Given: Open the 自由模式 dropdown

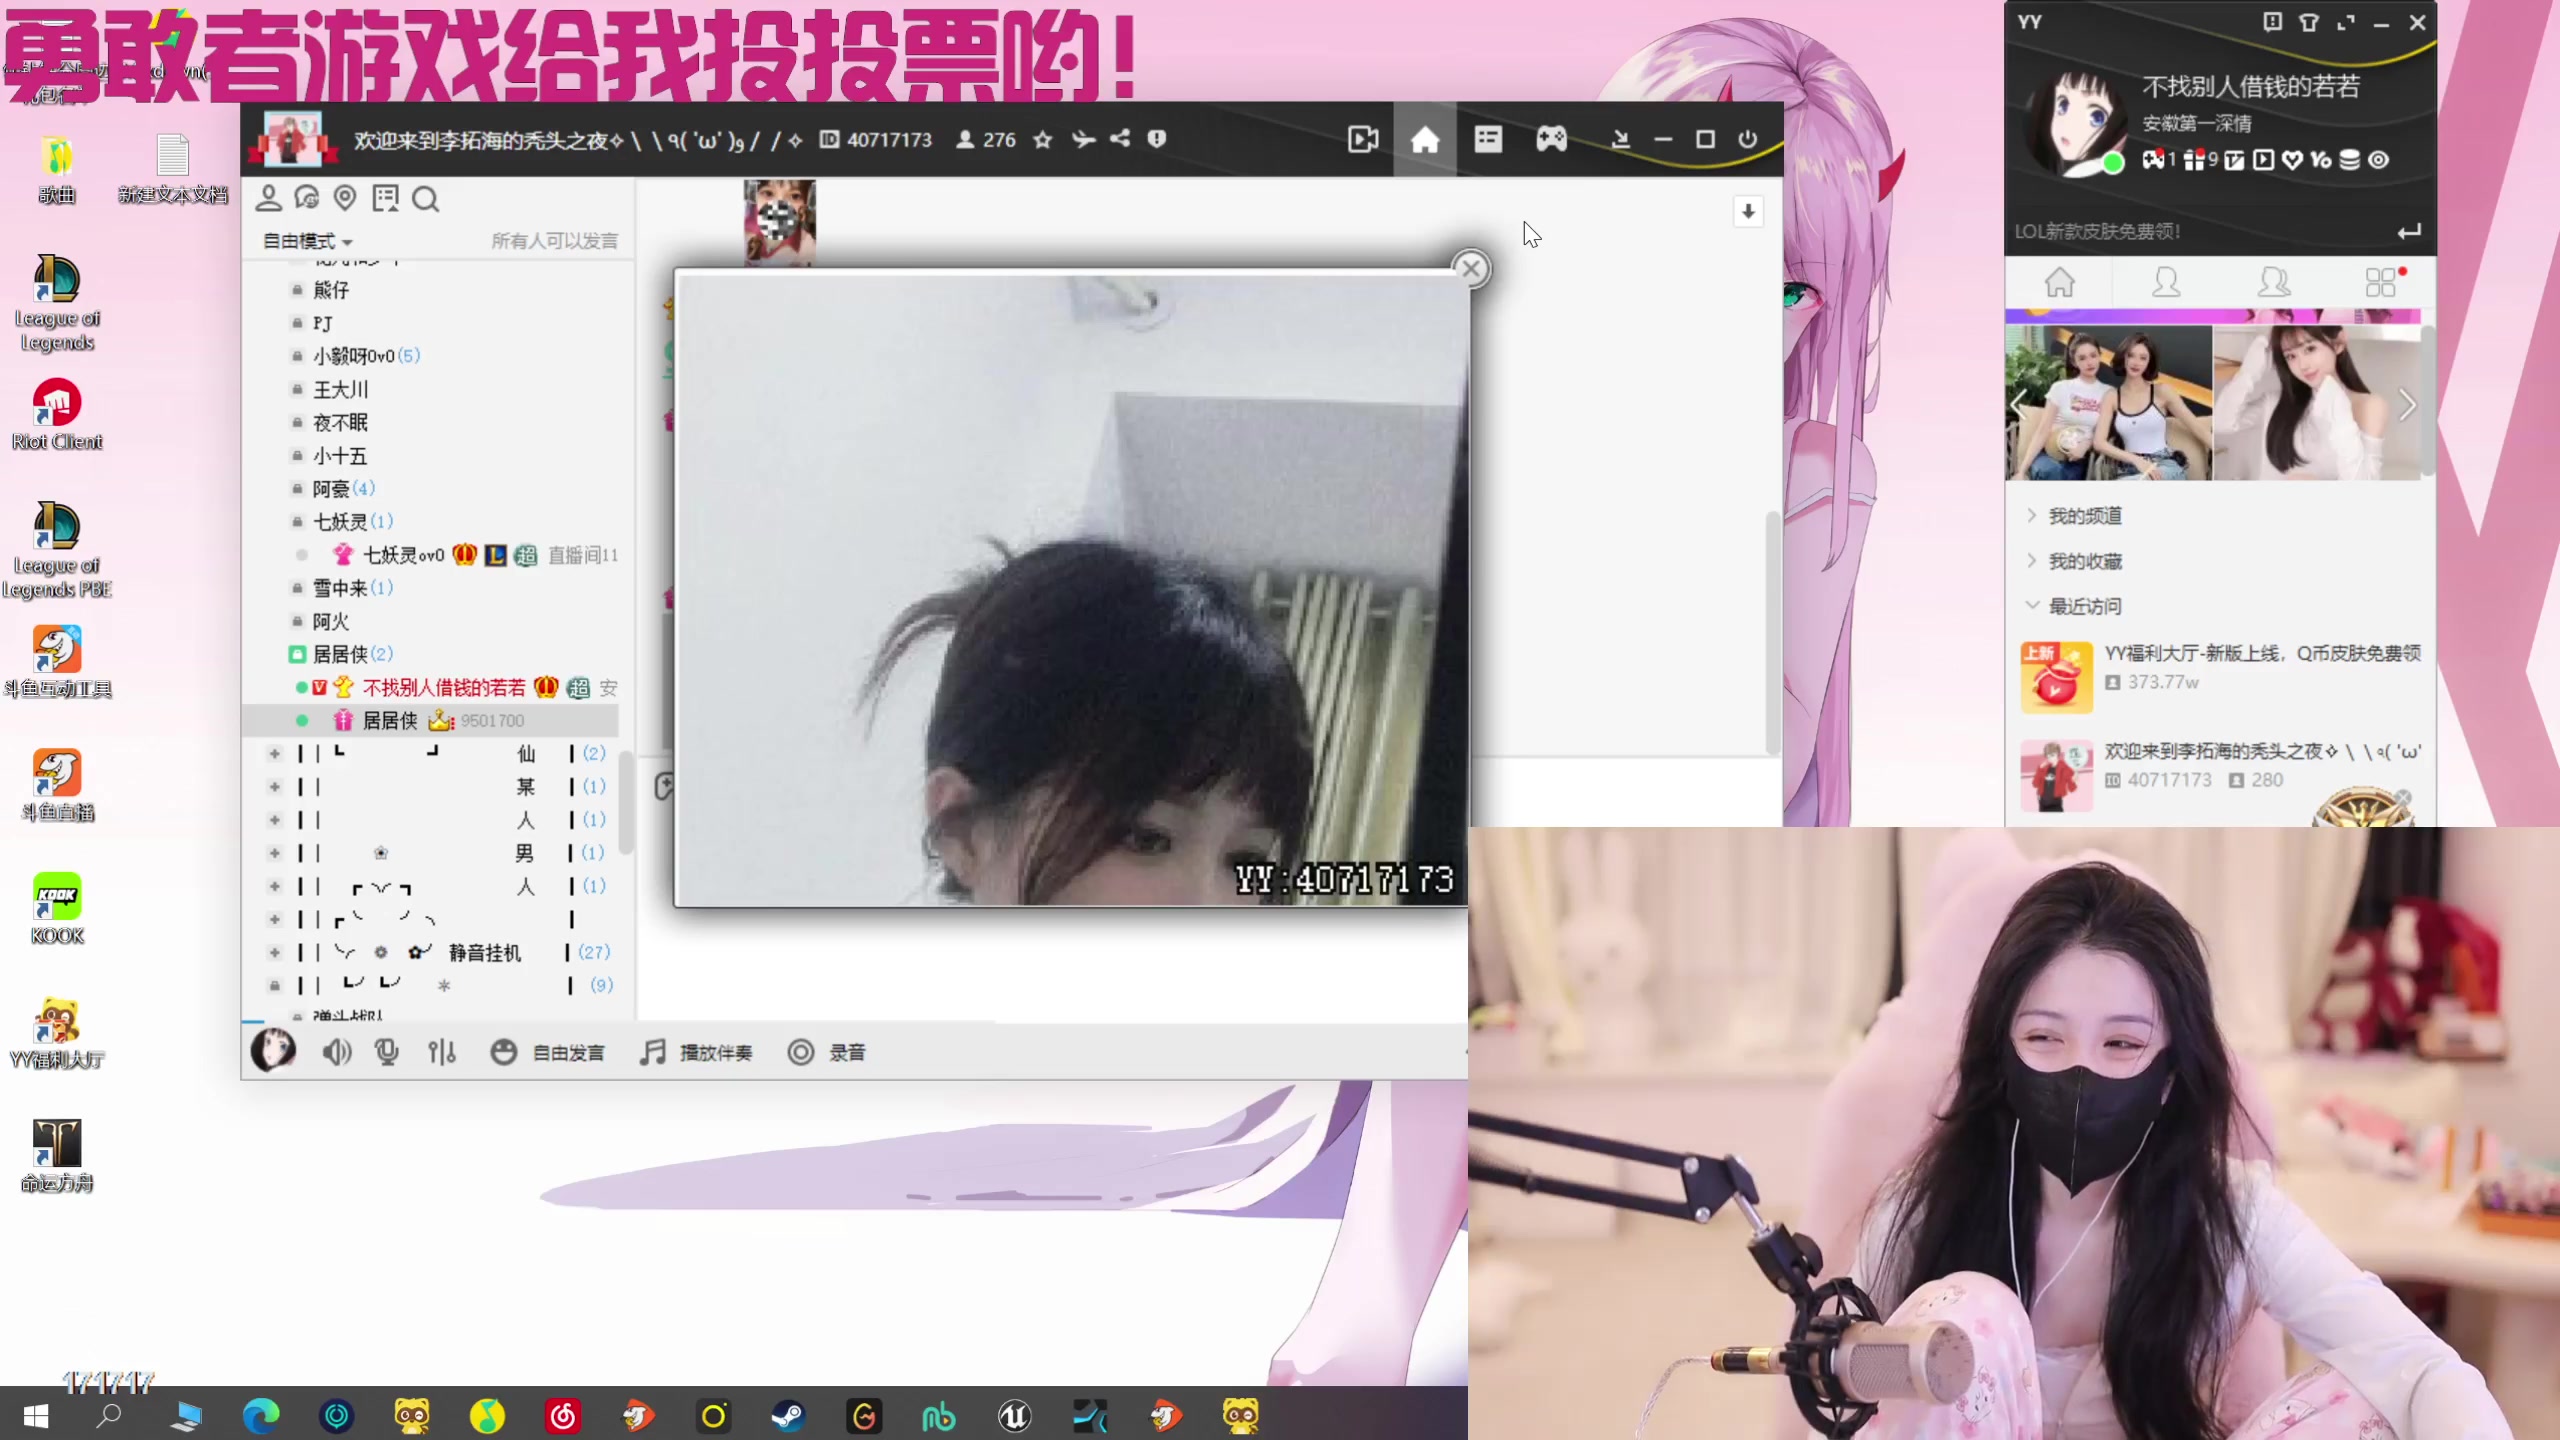Looking at the screenshot, I should [x=307, y=241].
